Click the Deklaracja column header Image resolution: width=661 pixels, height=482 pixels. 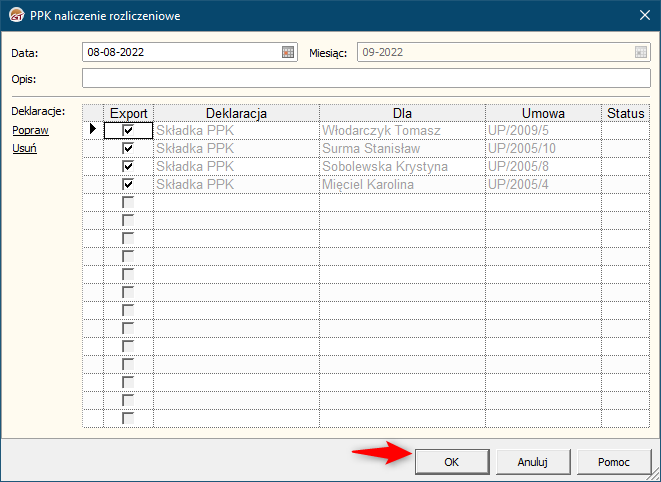tap(236, 113)
